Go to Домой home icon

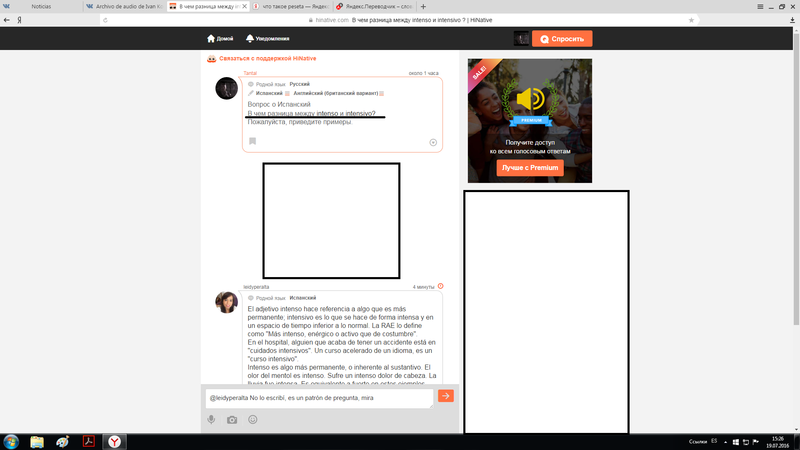pyautogui.click(x=211, y=38)
